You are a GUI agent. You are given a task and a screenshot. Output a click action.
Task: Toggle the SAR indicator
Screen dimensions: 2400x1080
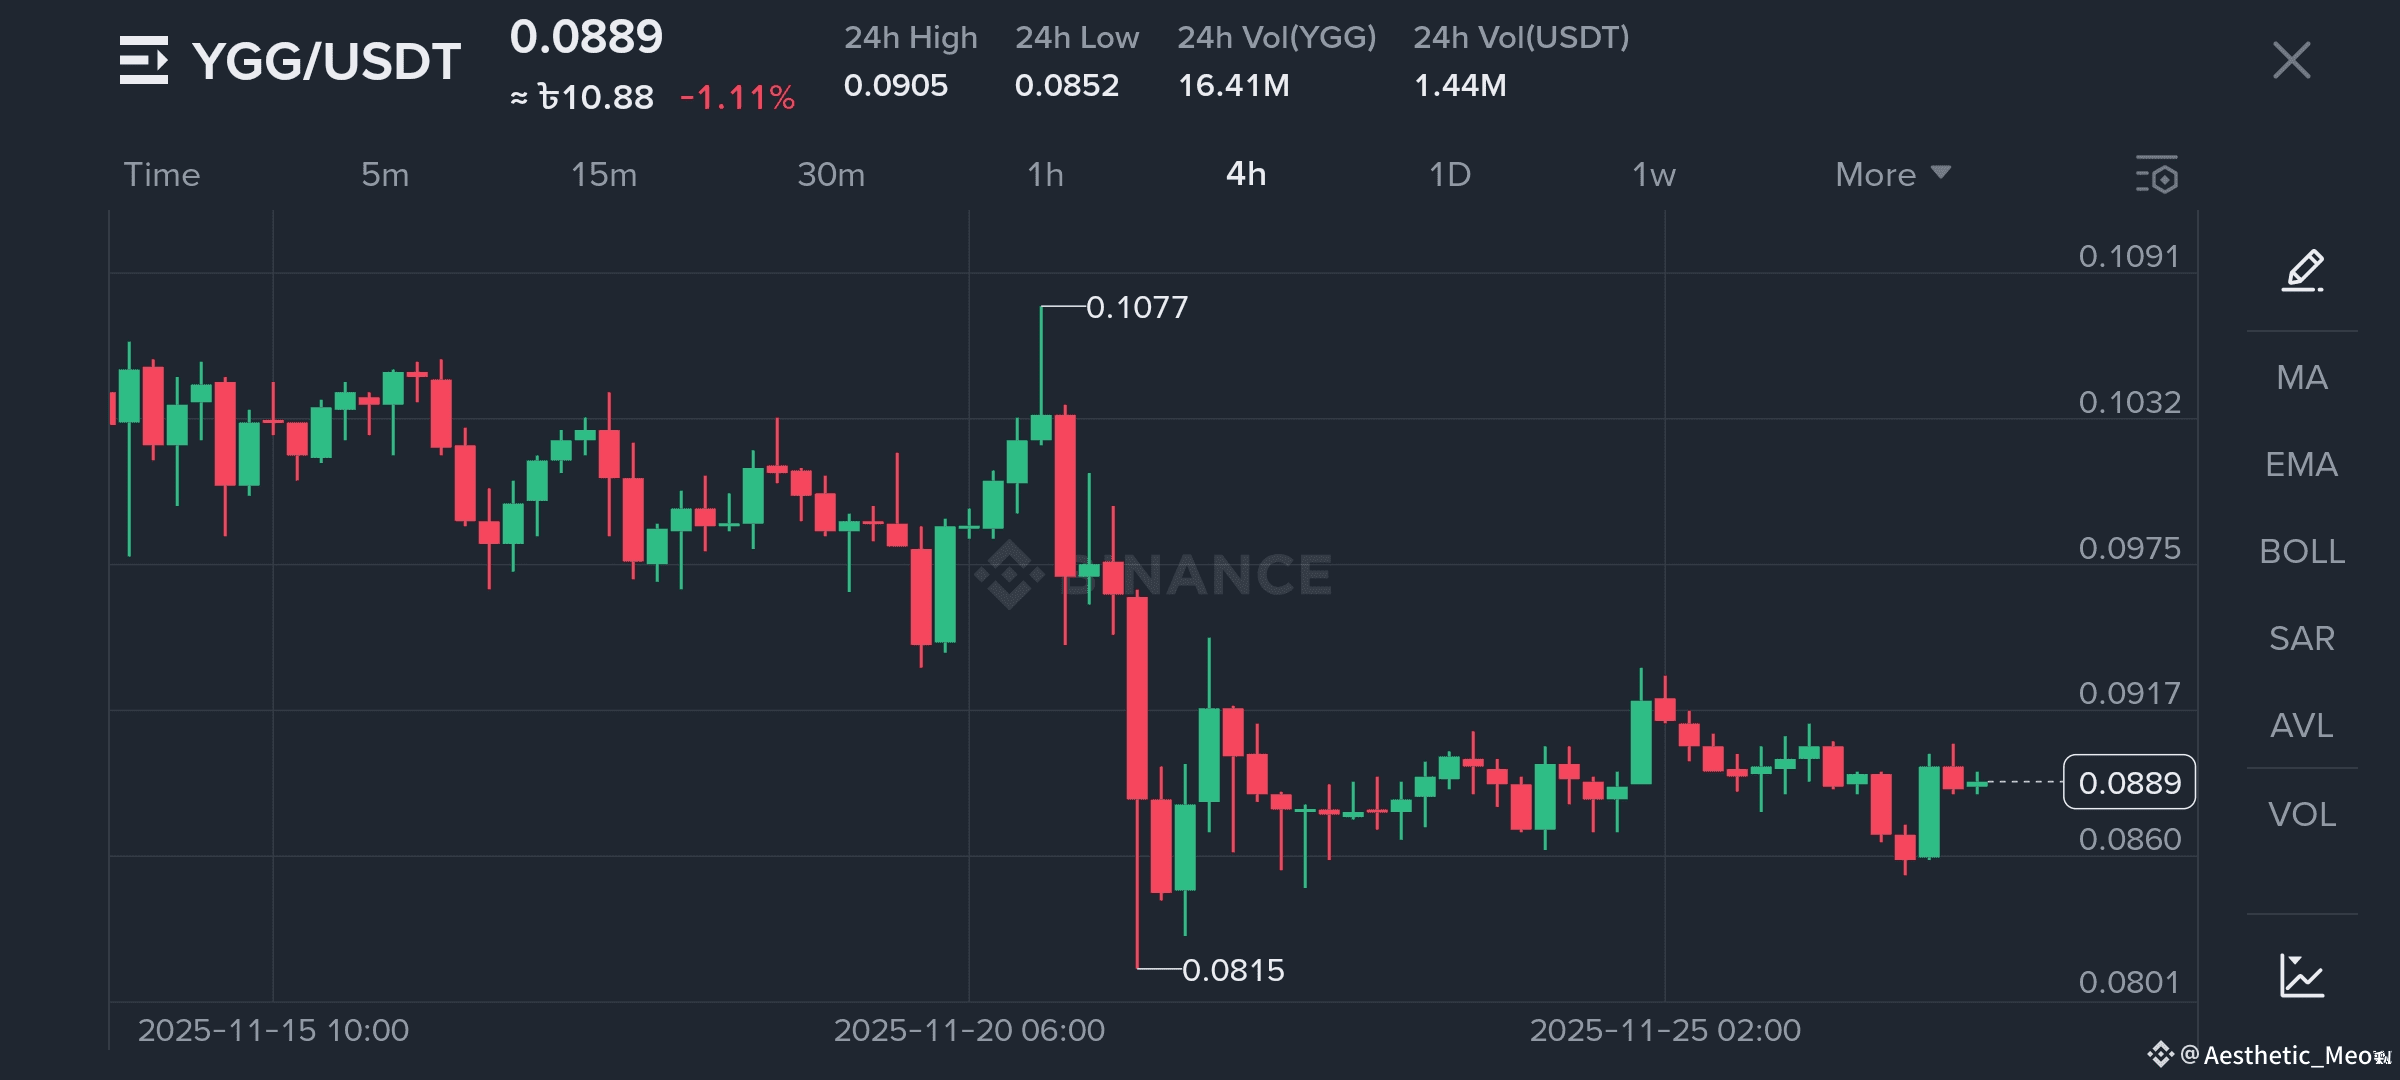[x=2302, y=638]
